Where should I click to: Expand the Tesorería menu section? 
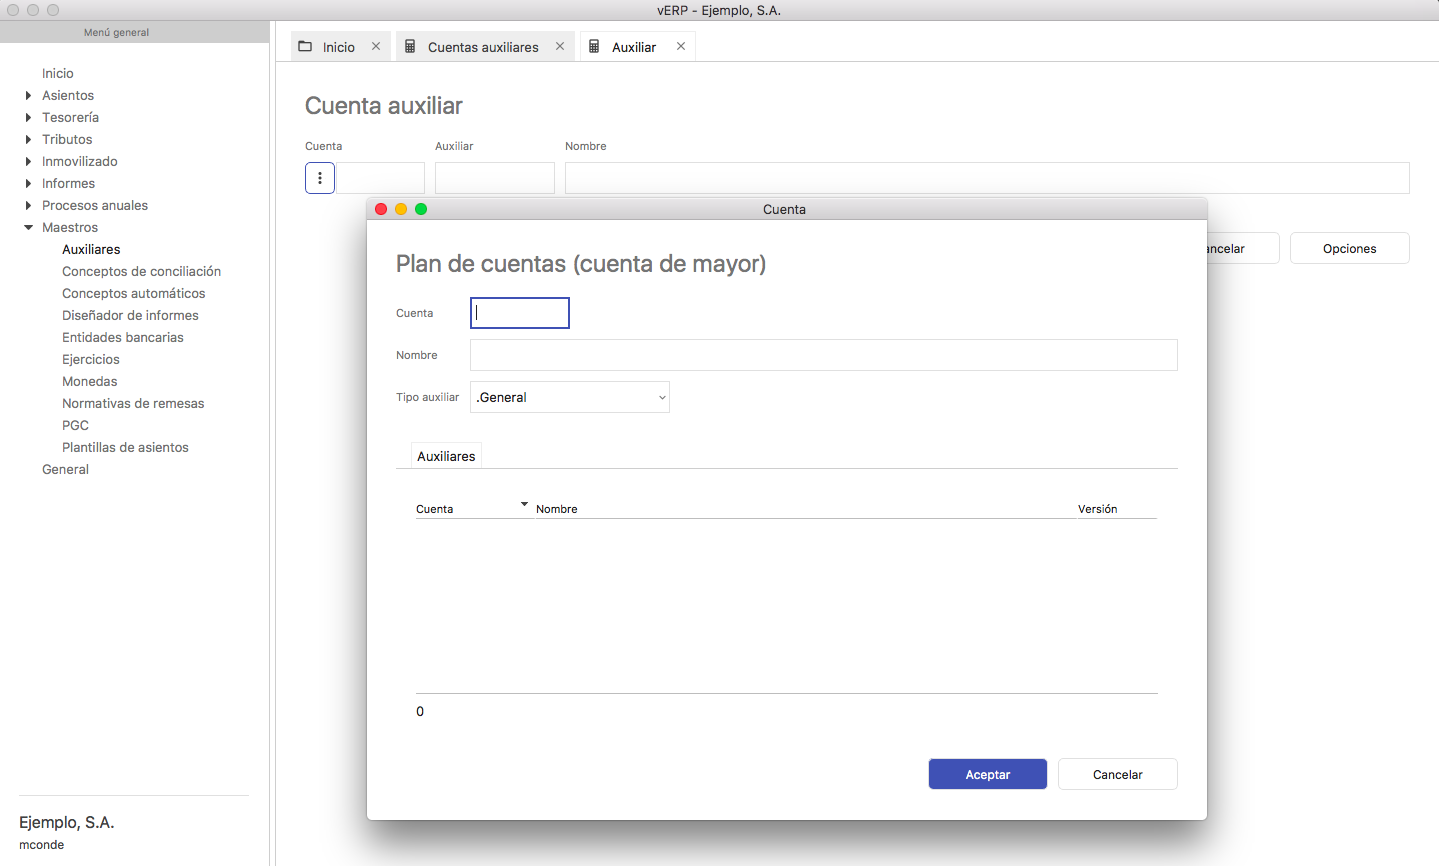coord(28,118)
